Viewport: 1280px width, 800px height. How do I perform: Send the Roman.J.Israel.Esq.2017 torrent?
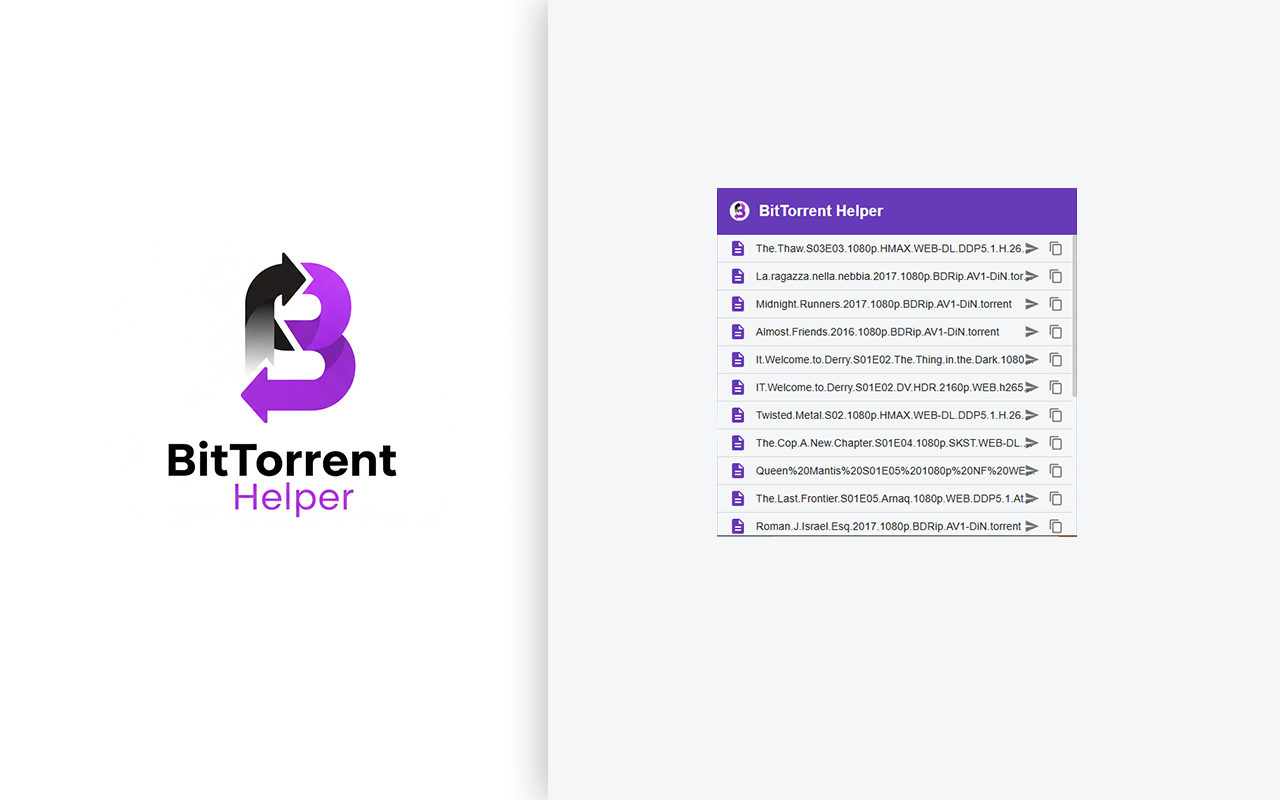coord(1032,526)
